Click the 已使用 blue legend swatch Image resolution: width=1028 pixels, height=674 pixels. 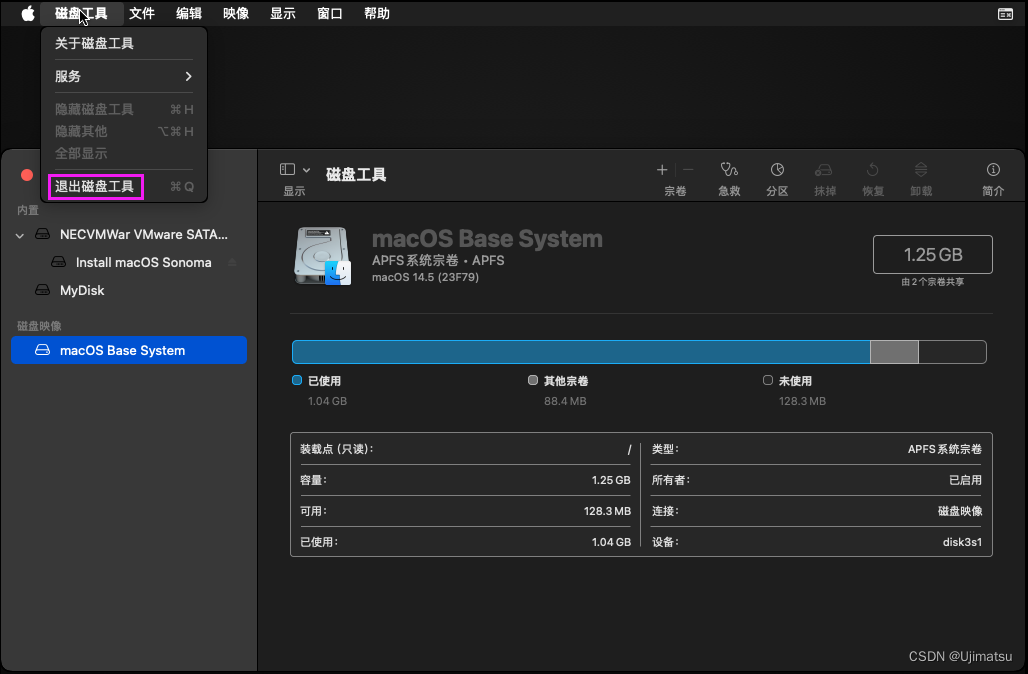[x=297, y=380]
